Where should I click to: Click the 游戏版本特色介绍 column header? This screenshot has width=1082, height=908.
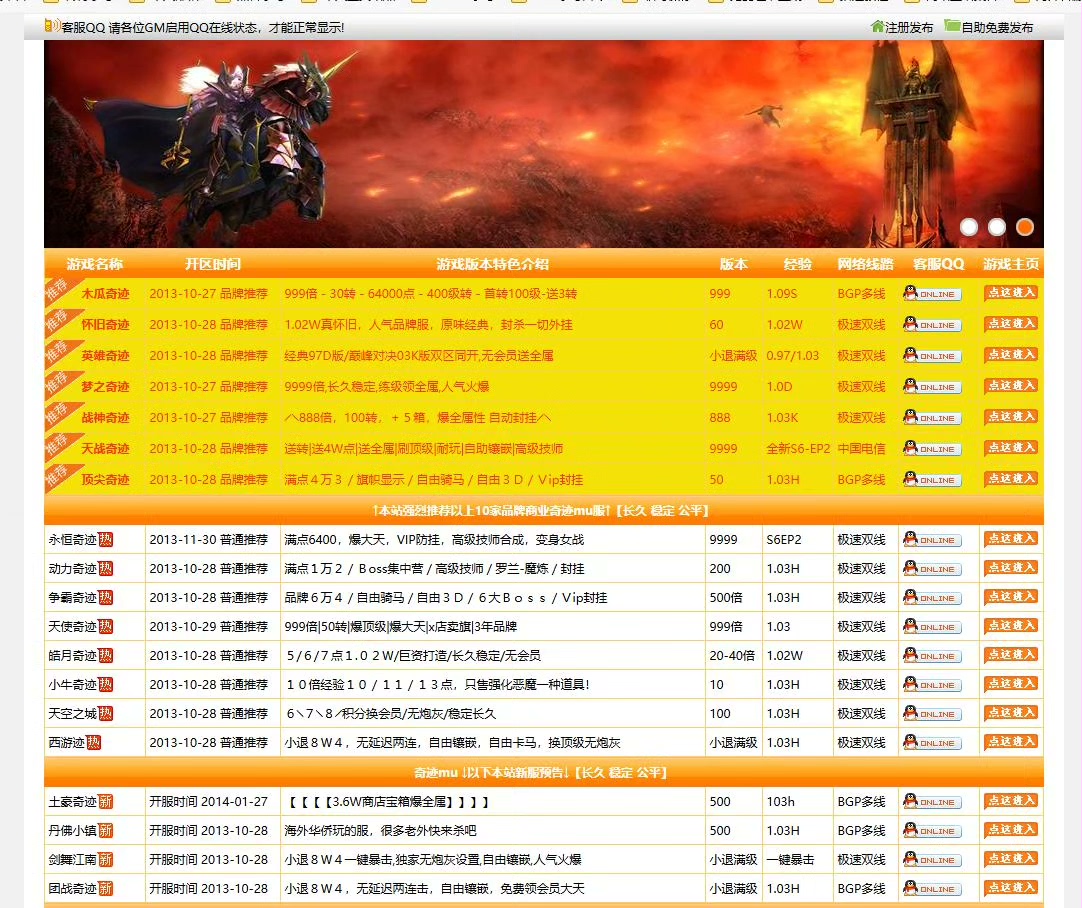coord(493,264)
